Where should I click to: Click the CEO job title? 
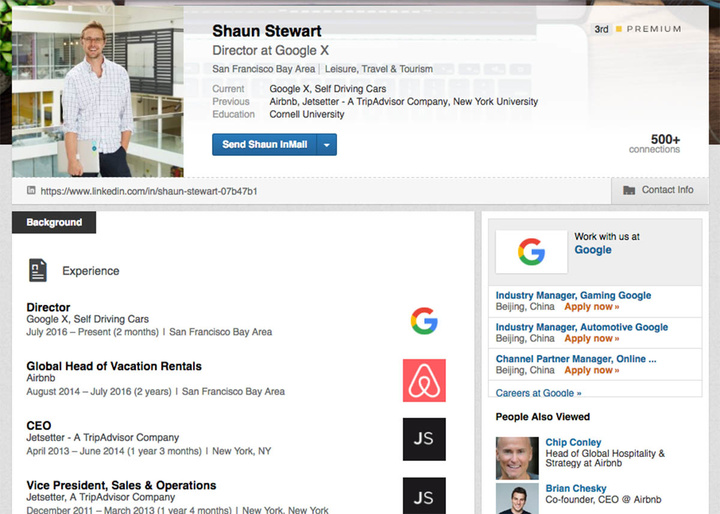click(x=39, y=426)
